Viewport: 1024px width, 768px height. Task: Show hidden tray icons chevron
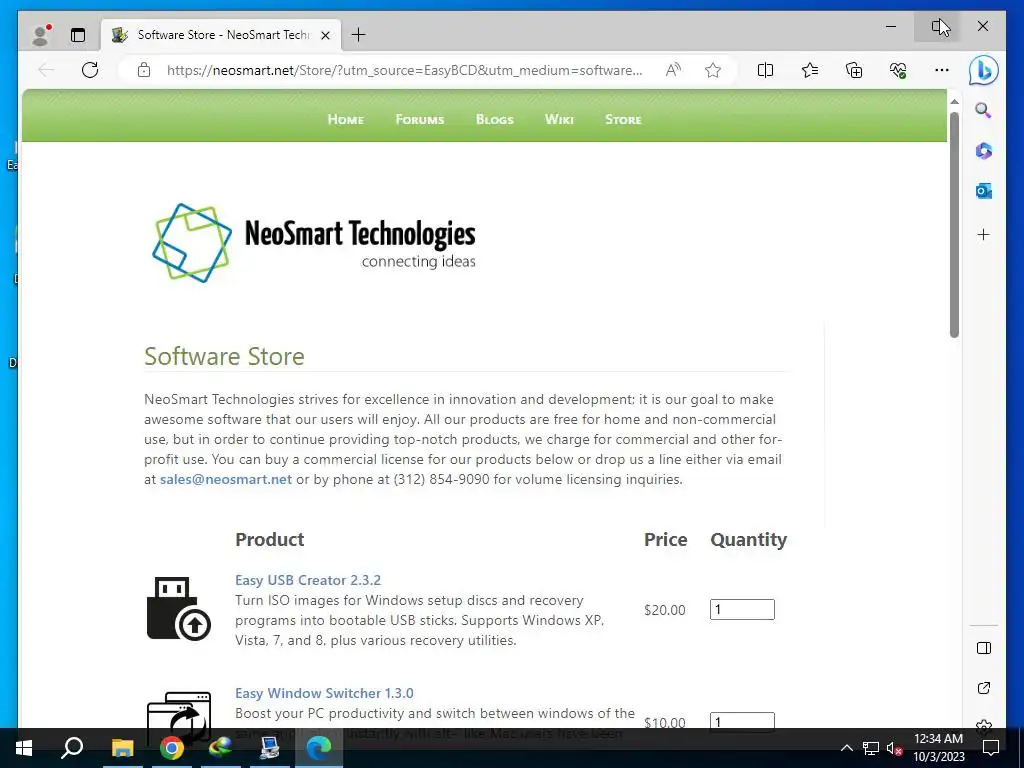846,748
